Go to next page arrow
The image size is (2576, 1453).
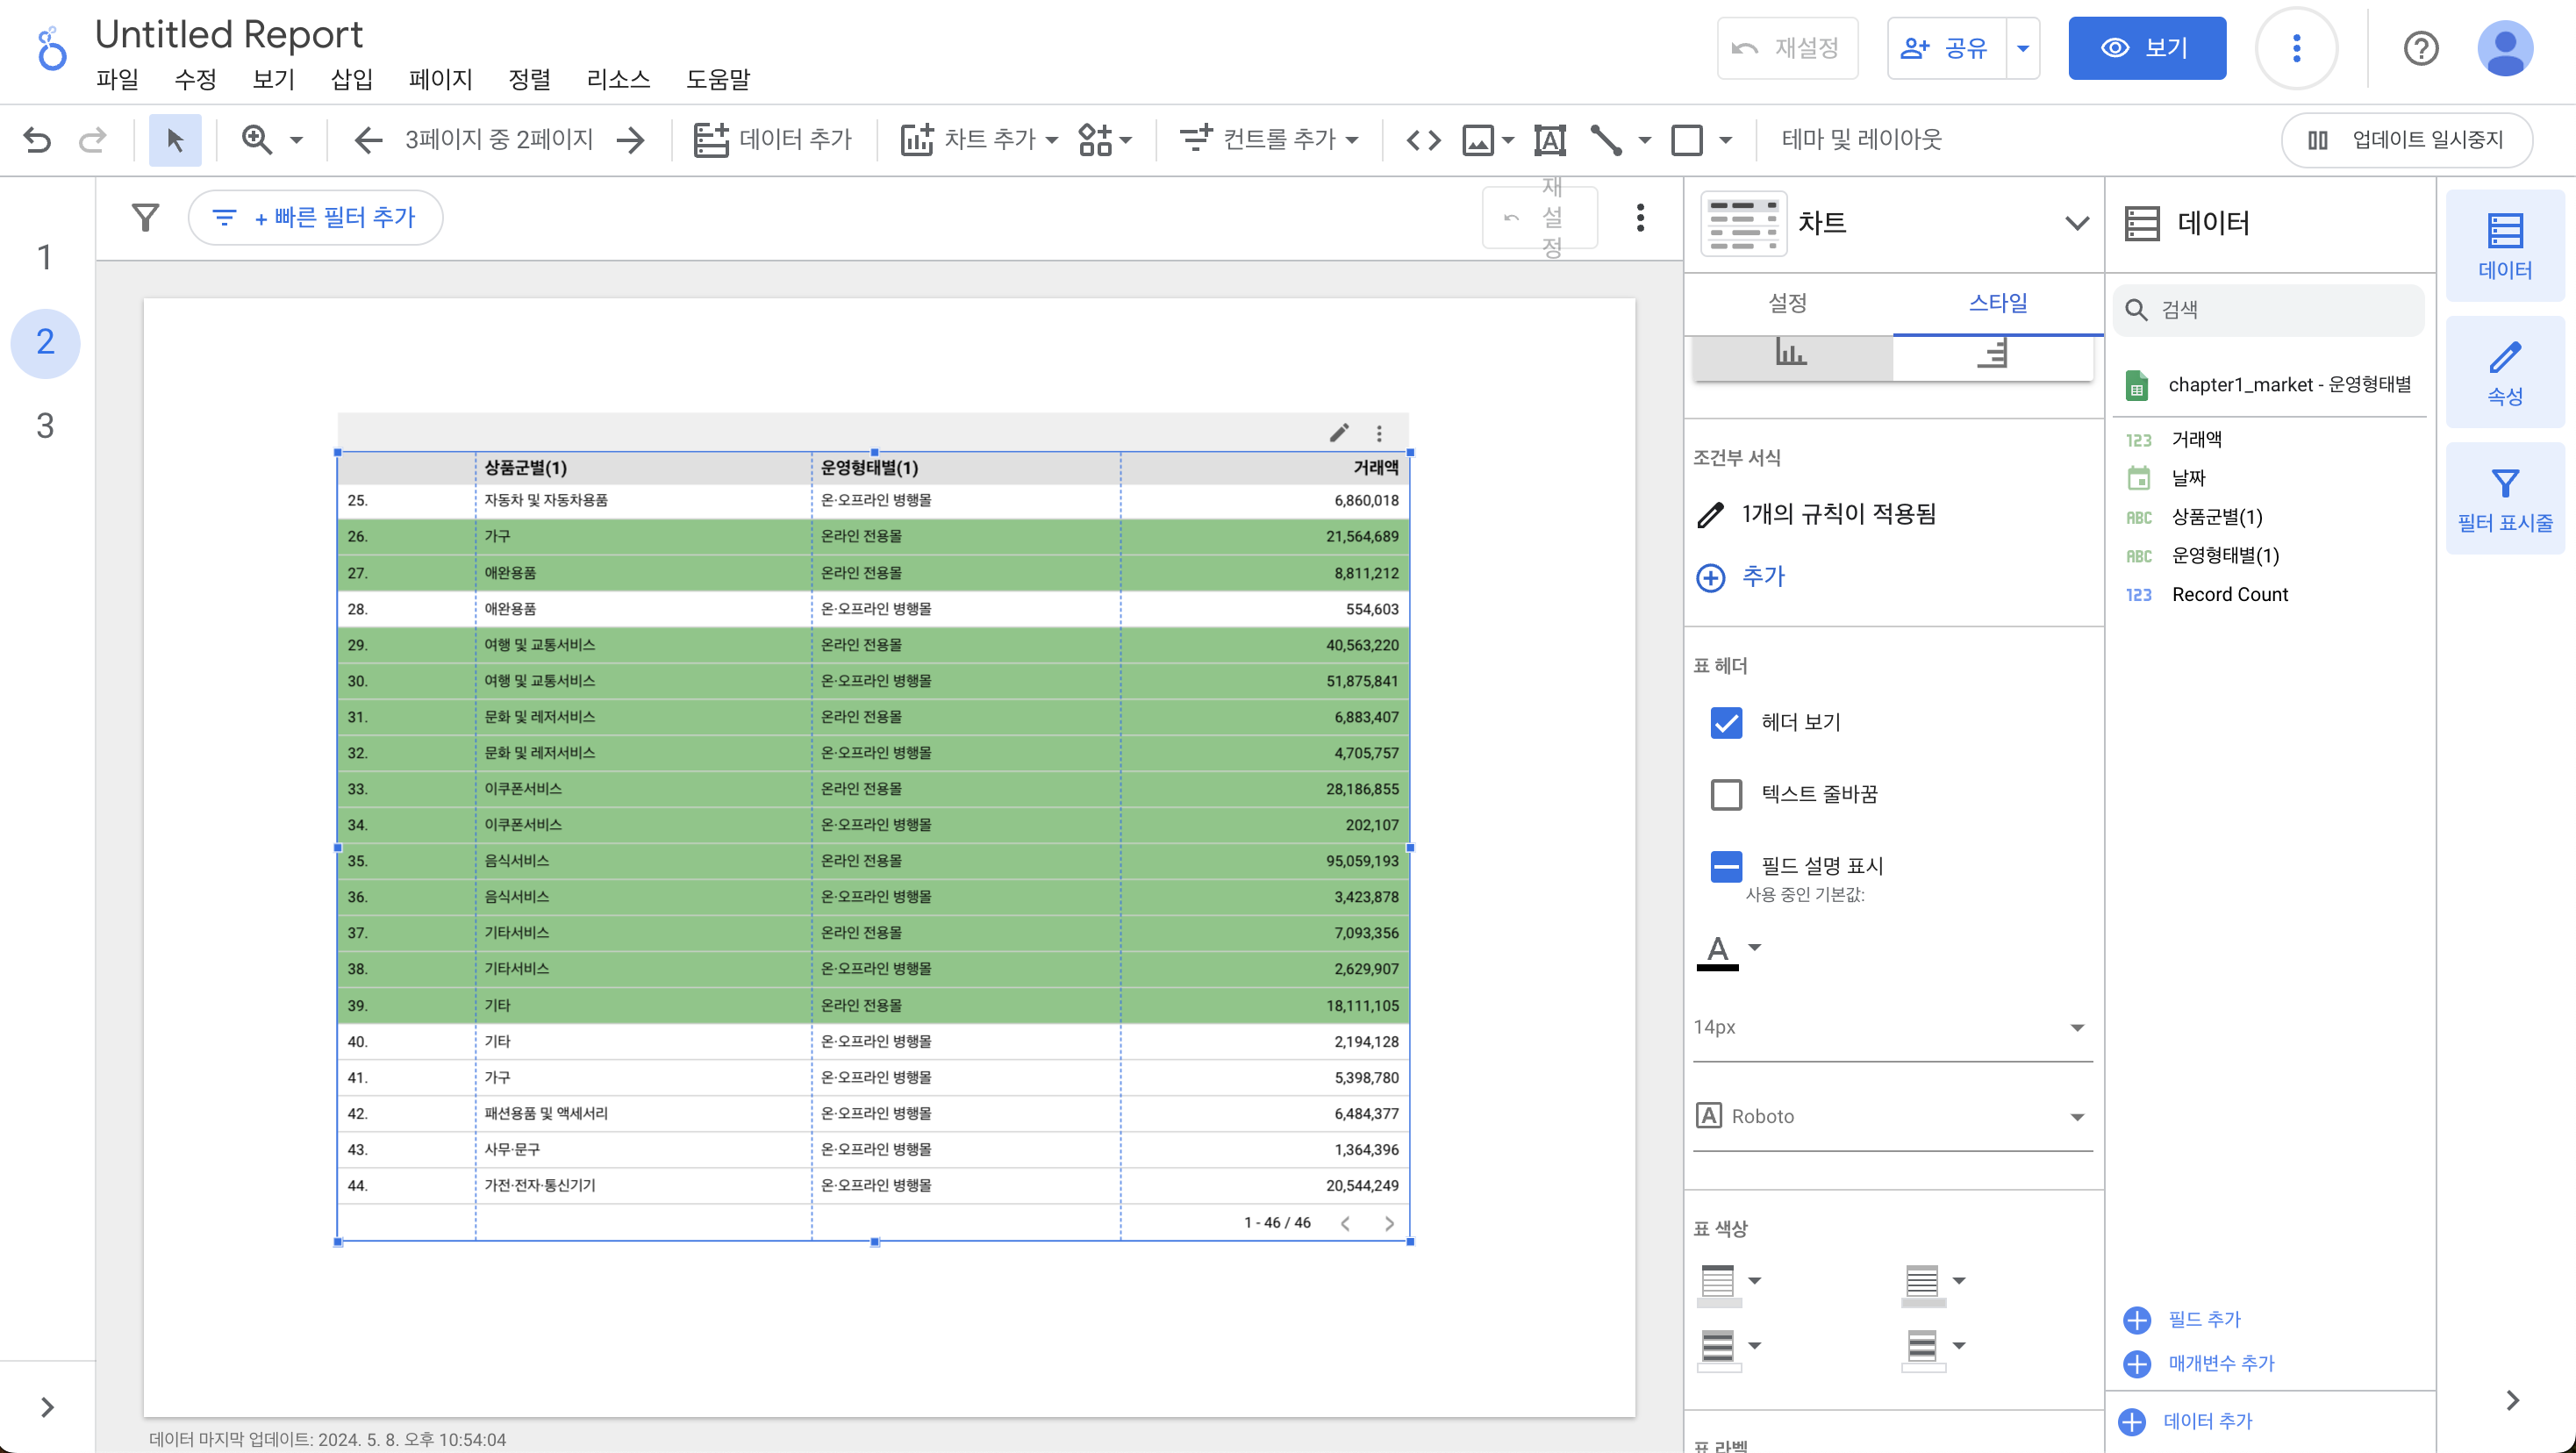(x=631, y=139)
